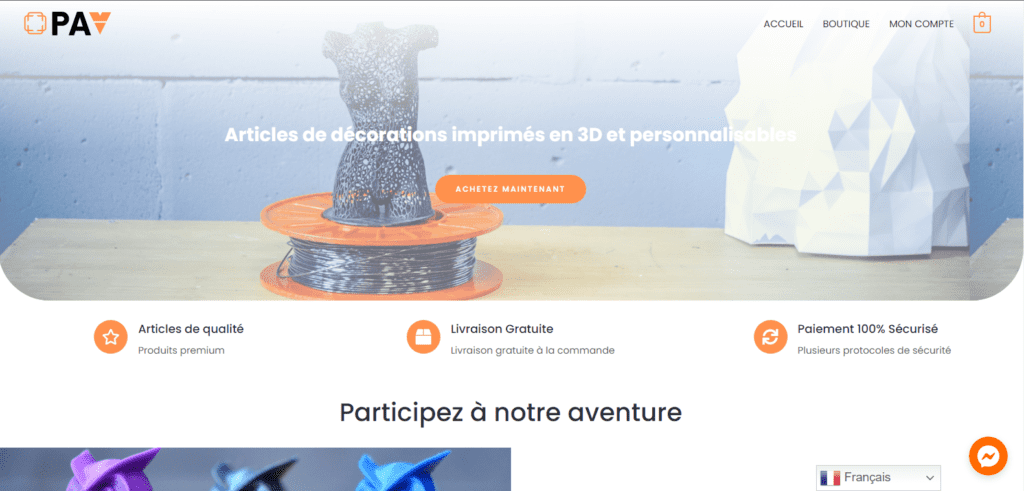
Task: Click the box icon for Livraison Gratuite
Action: pyautogui.click(x=423, y=337)
